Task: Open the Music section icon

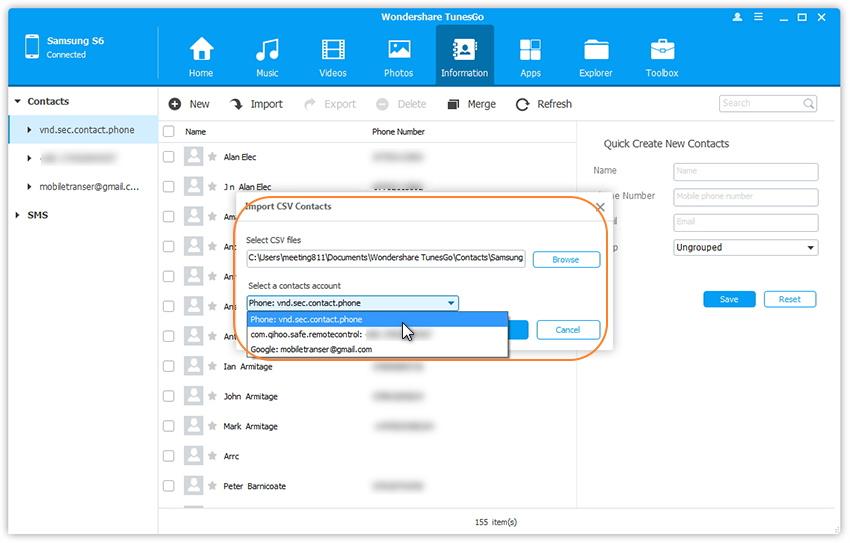Action: click(x=267, y=50)
